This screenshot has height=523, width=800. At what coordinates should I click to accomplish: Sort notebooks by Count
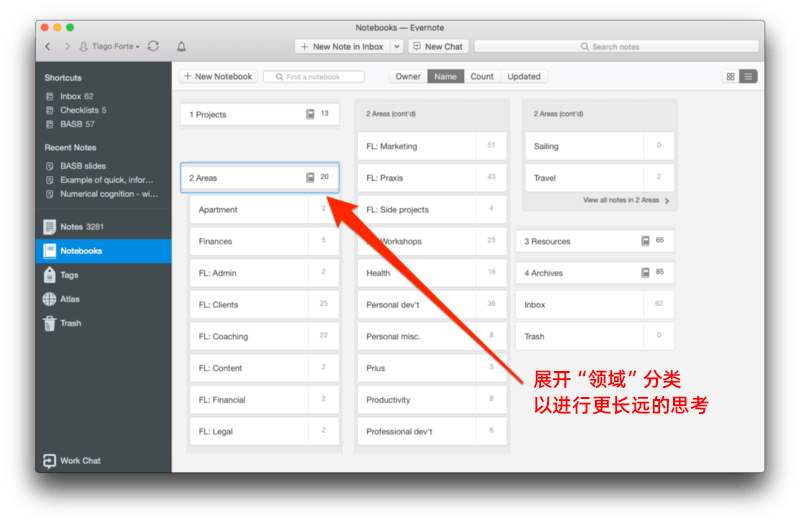click(x=482, y=77)
